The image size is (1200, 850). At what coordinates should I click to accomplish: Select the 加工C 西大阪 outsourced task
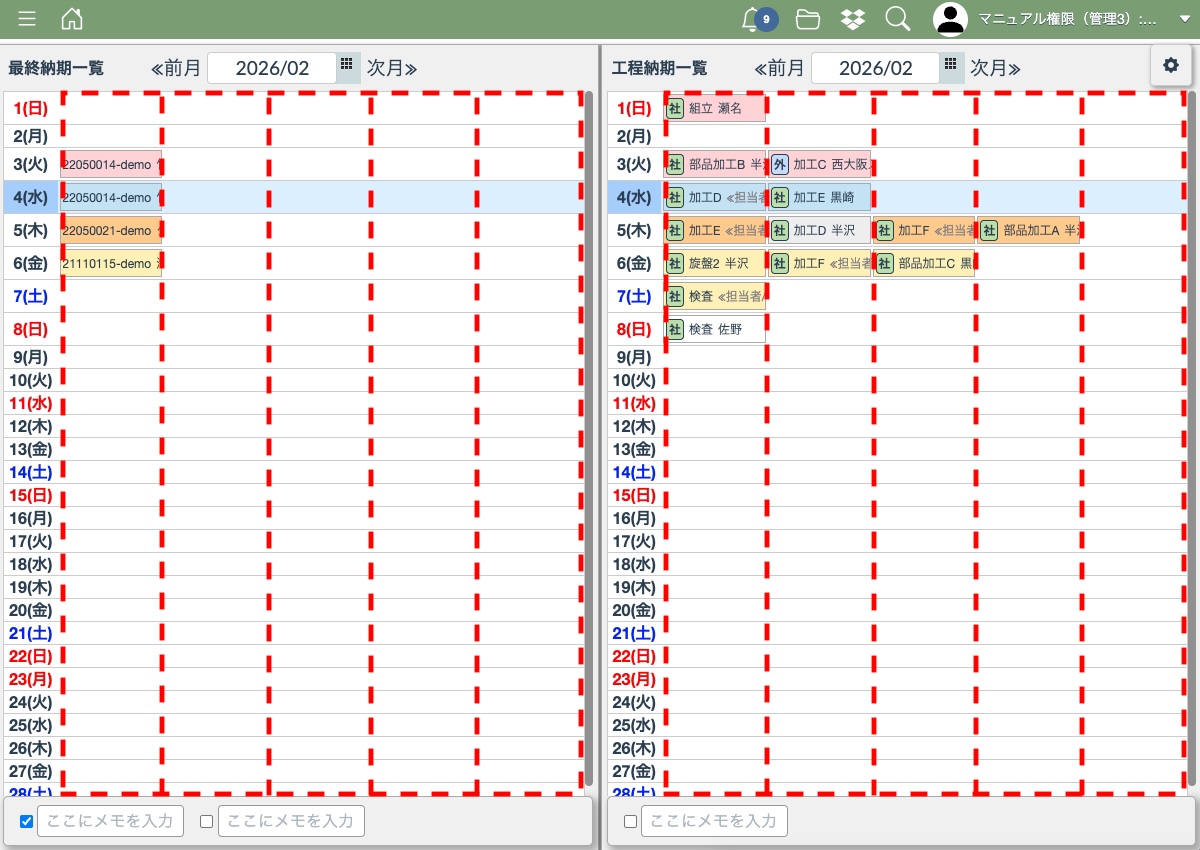tap(820, 164)
